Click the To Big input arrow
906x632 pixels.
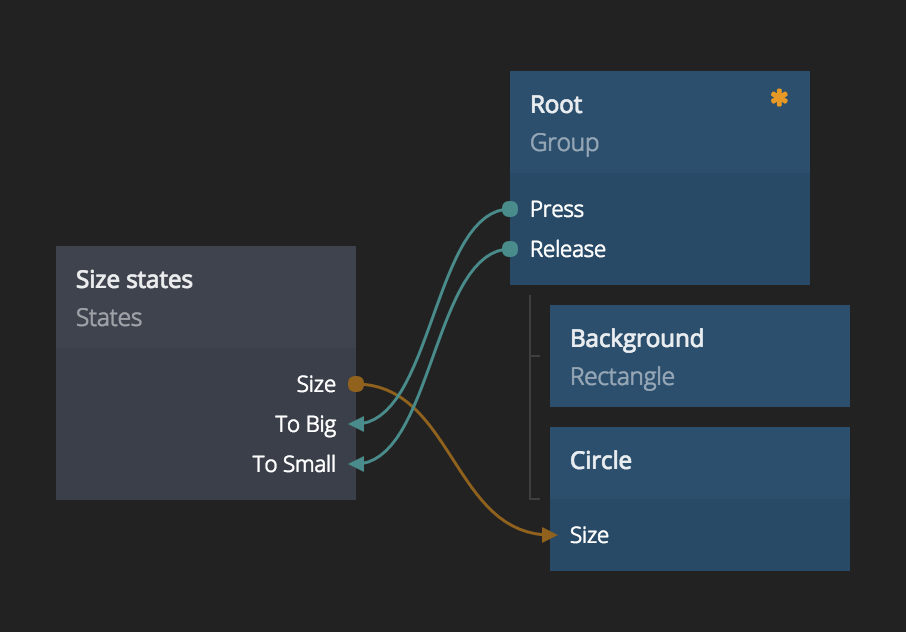[x=356, y=424]
